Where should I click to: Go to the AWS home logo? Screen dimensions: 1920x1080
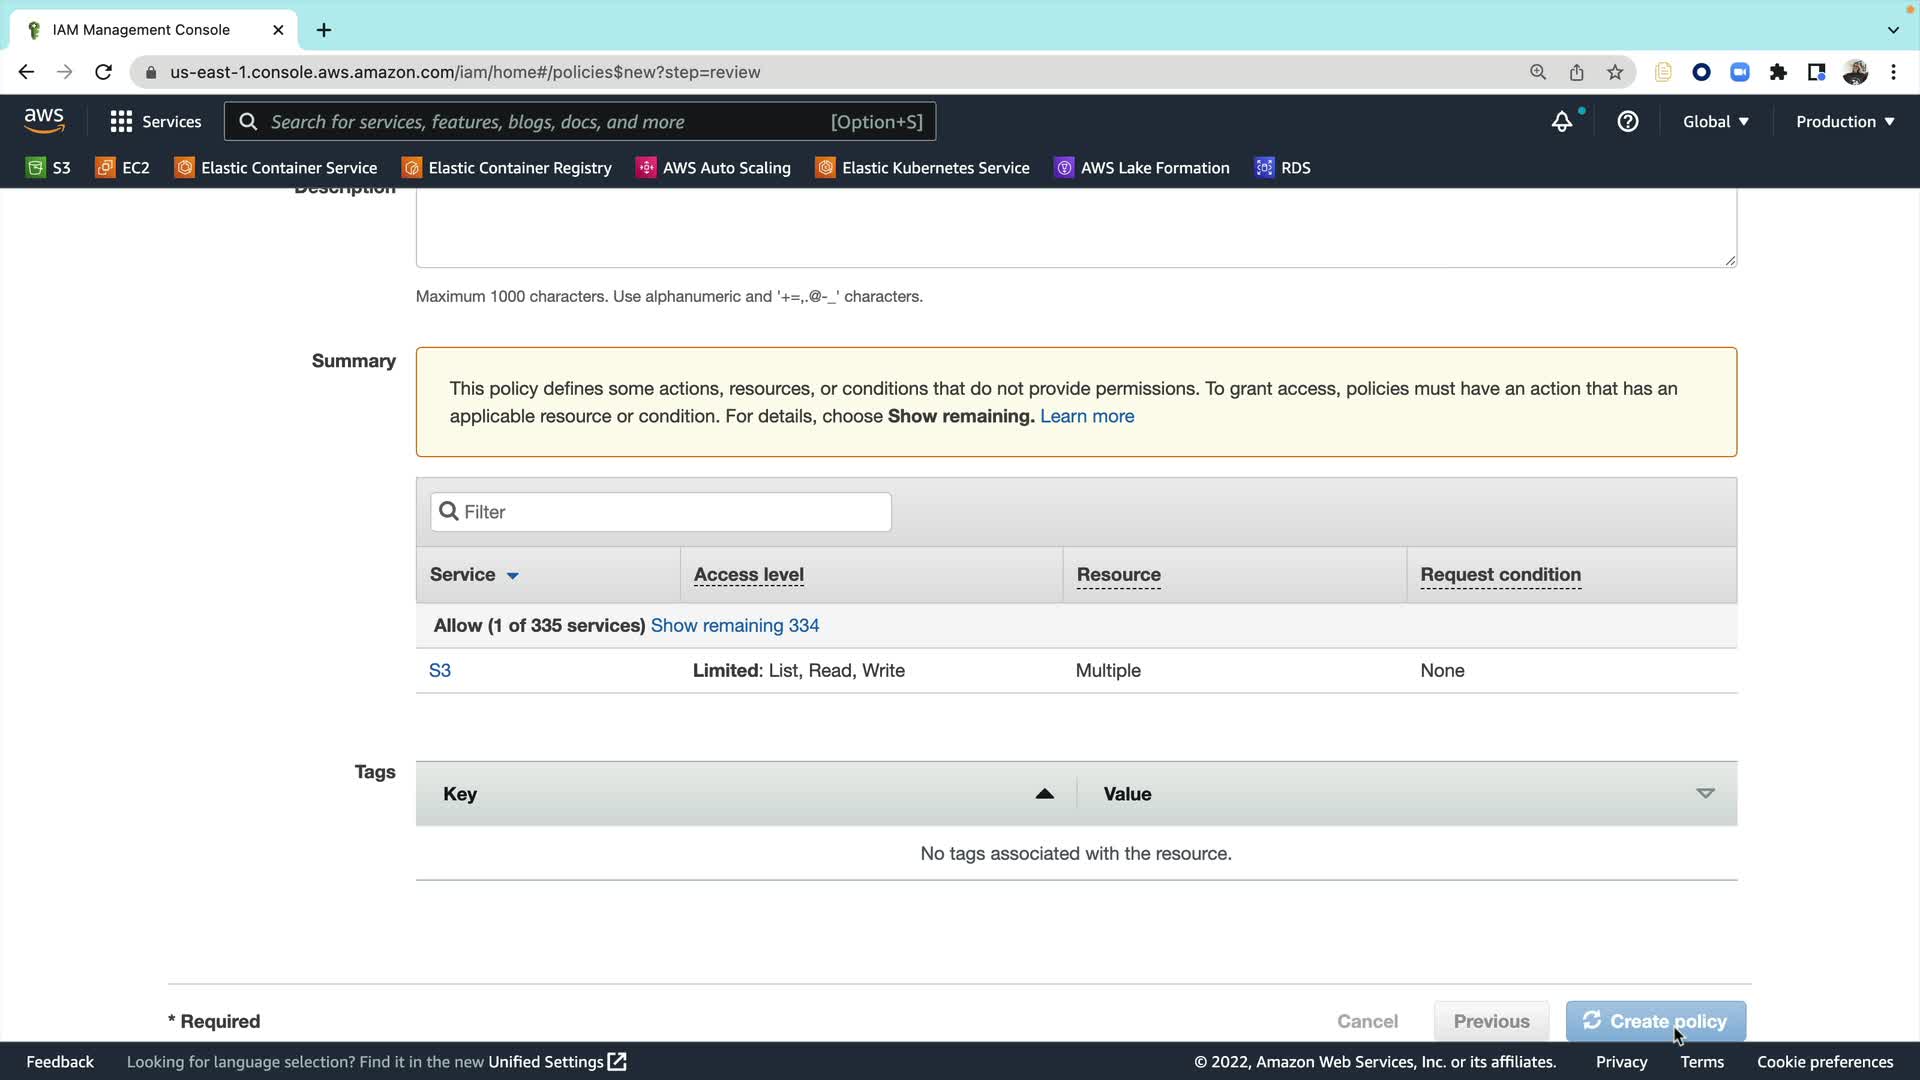coord(44,121)
